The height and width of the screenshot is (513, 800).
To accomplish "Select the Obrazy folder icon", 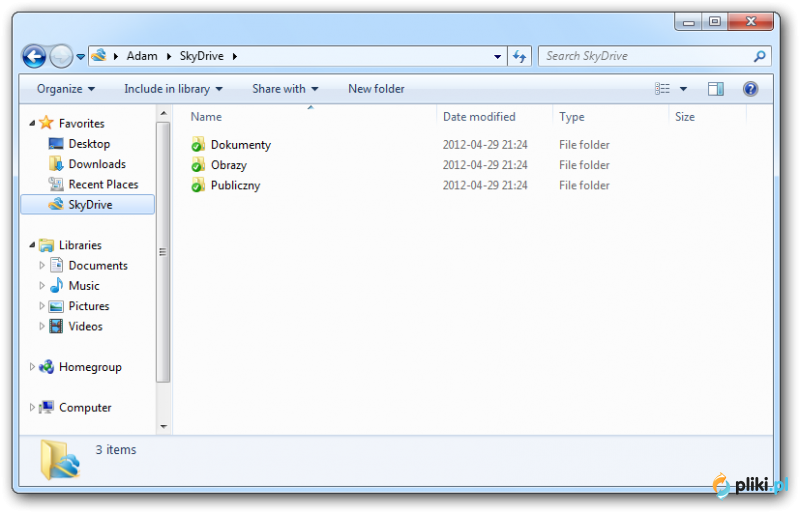I will 198,165.
